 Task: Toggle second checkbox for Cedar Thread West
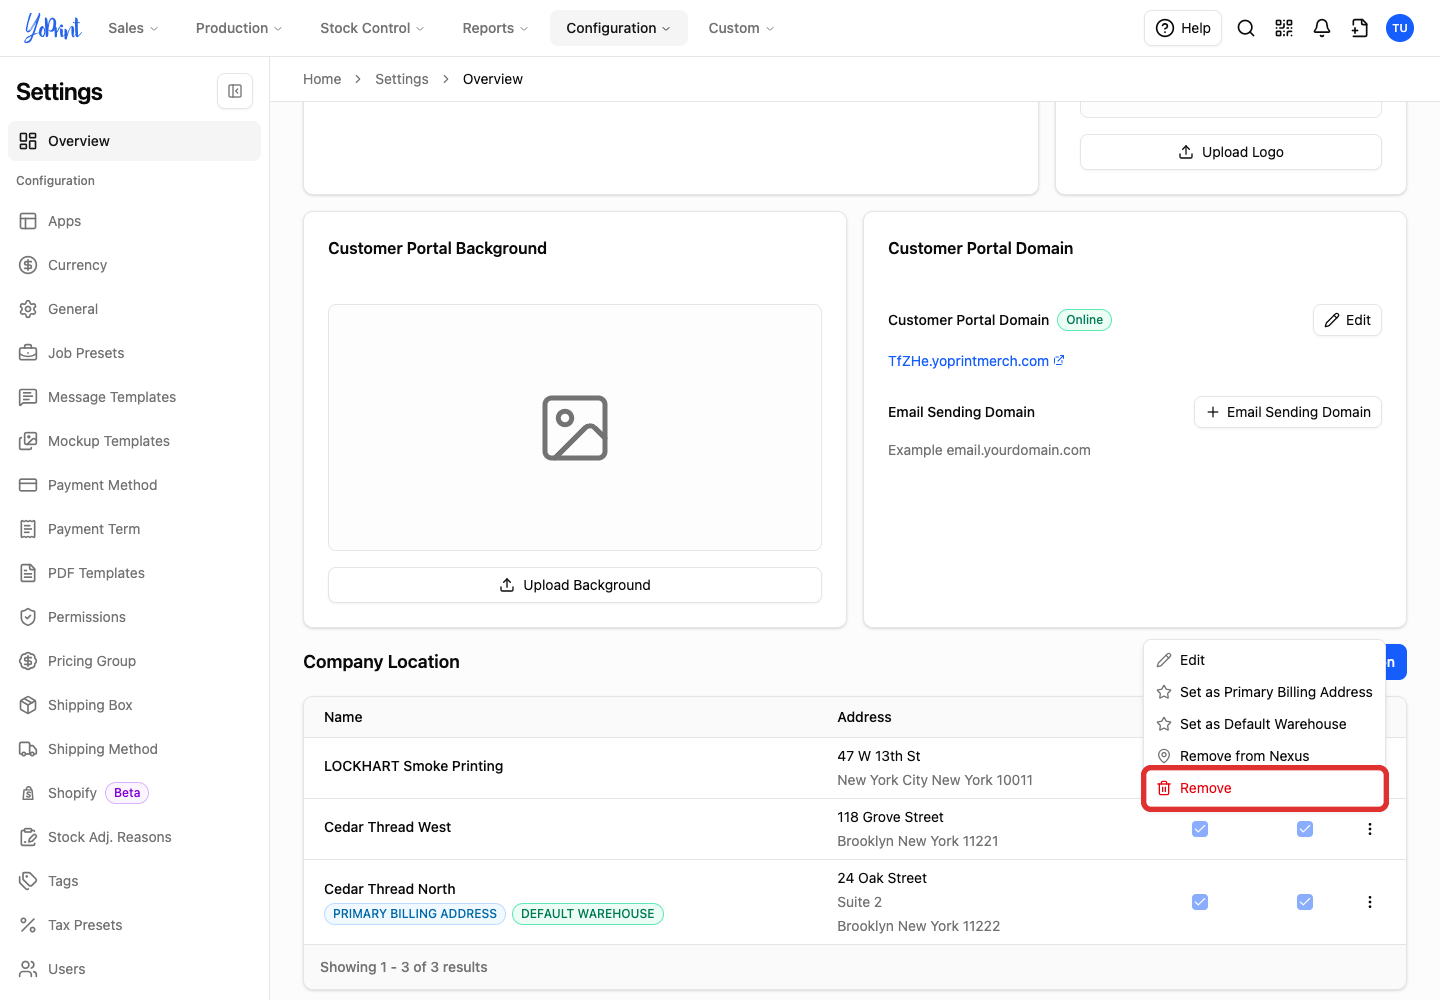point(1305,829)
